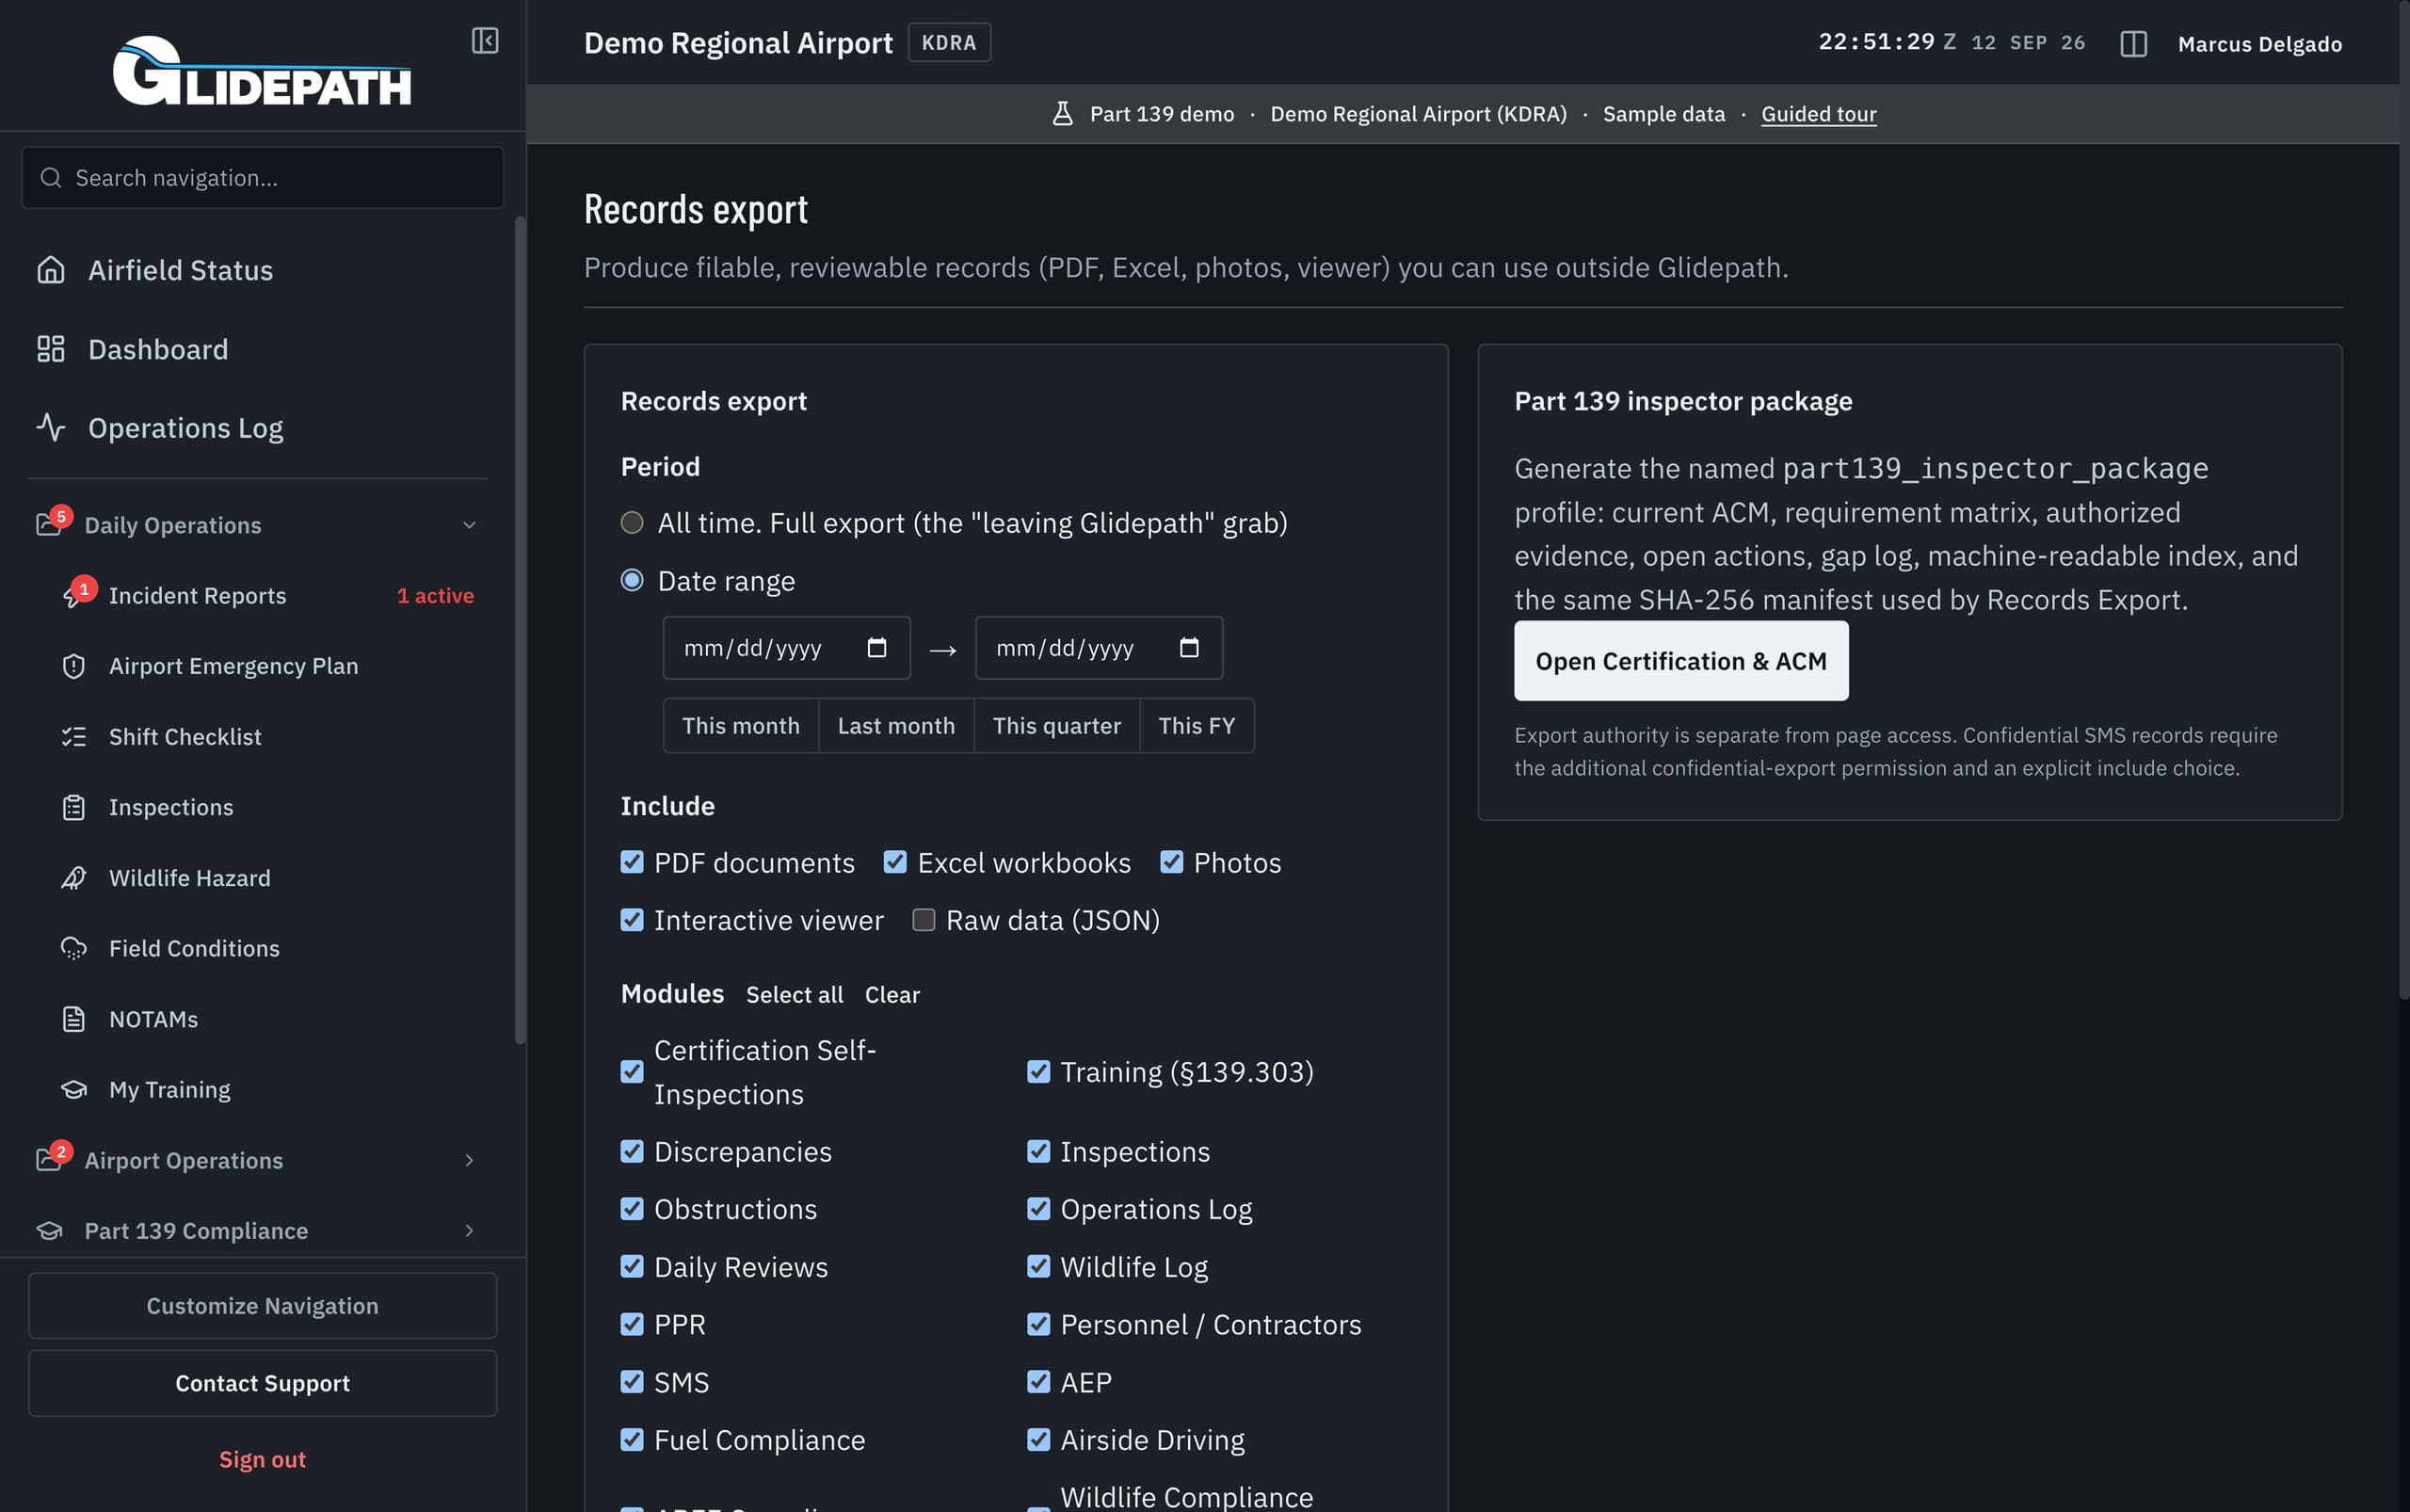Screen dimensions: 2410x1512
Task: Click the Contact Support button
Action: tap(262, 1383)
